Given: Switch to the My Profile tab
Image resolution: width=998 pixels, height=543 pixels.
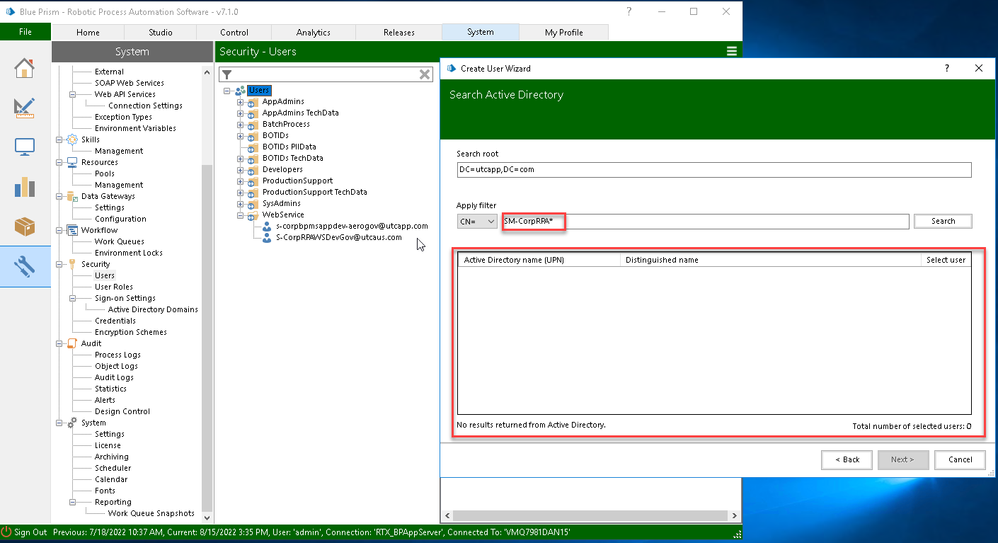Looking at the screenshot, I should pos(564,32).
